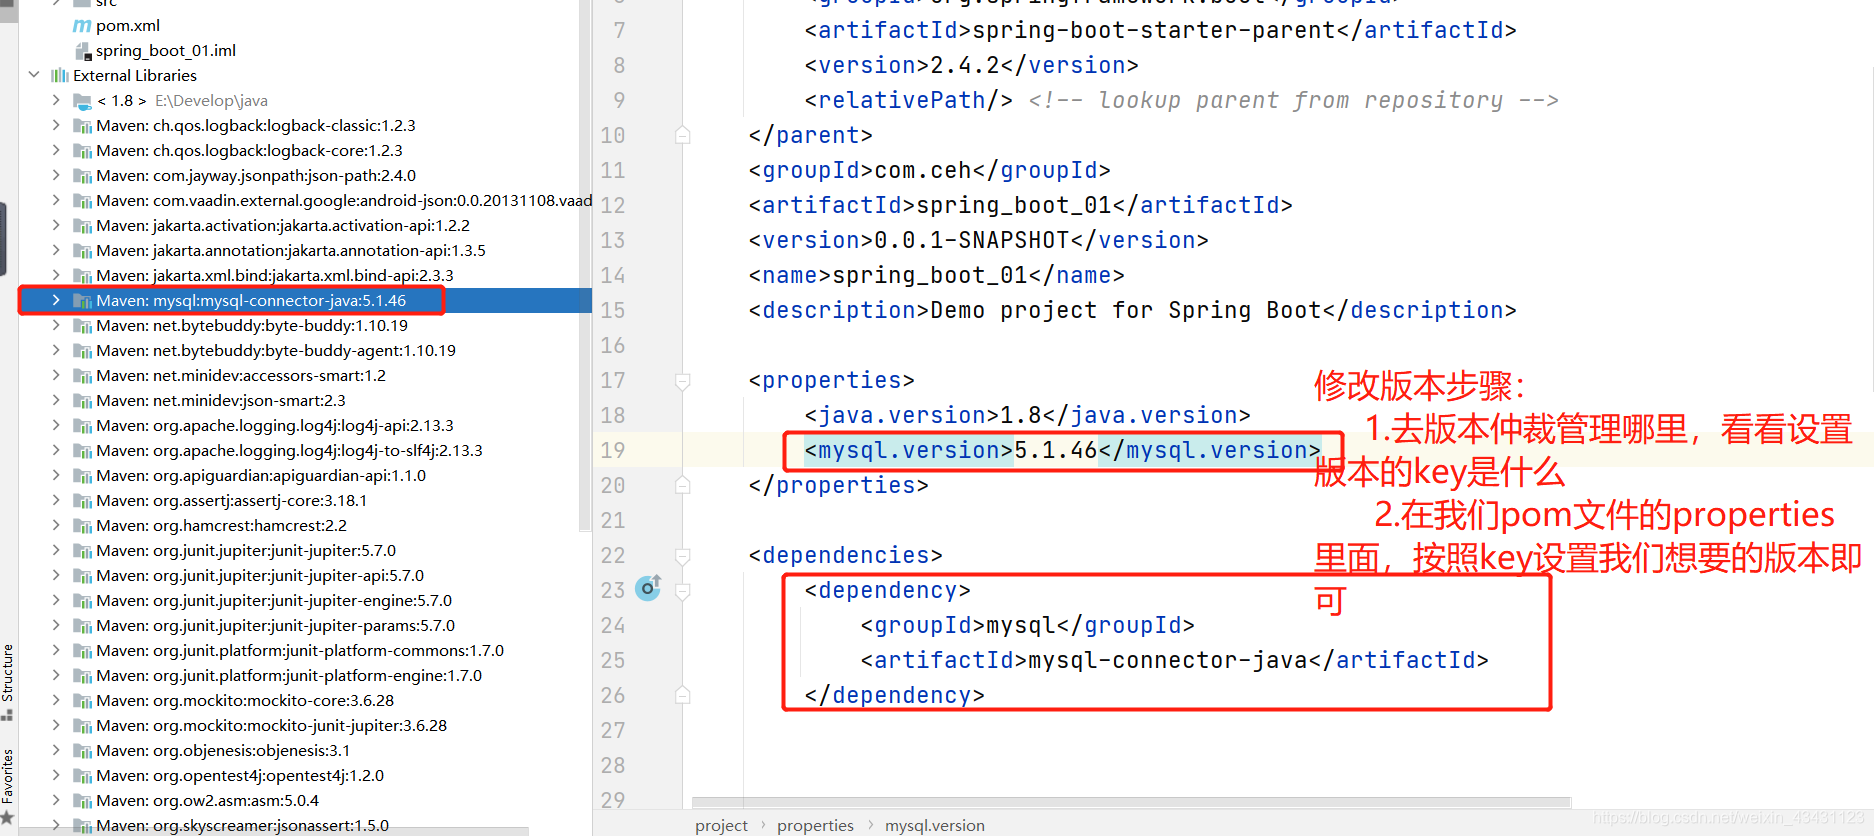Screen dimensions: 1874x836
Task: Select Maven: mockito-junit-jupiter:3.6.28
Action: (x=272, y=726)
